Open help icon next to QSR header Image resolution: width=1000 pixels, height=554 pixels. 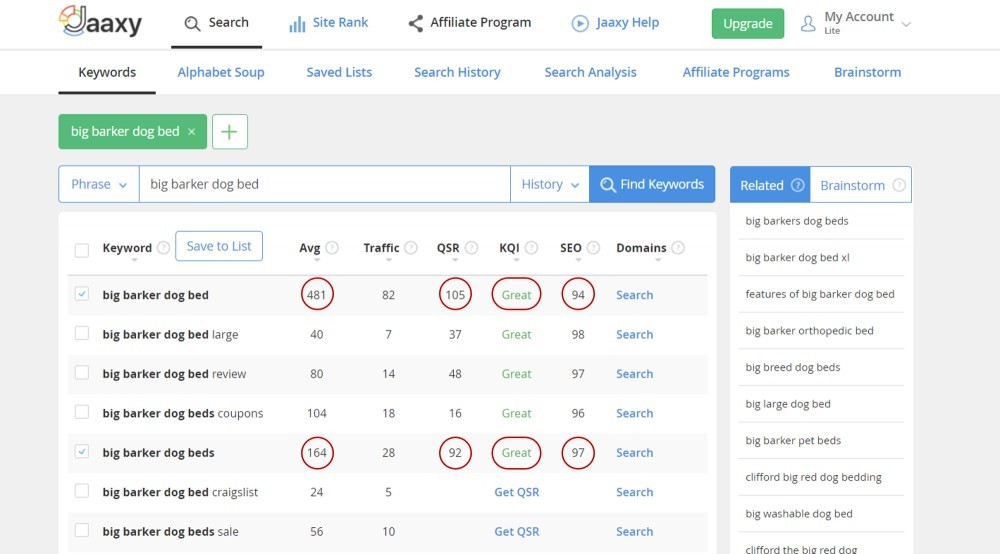click(x=471, y=247)
